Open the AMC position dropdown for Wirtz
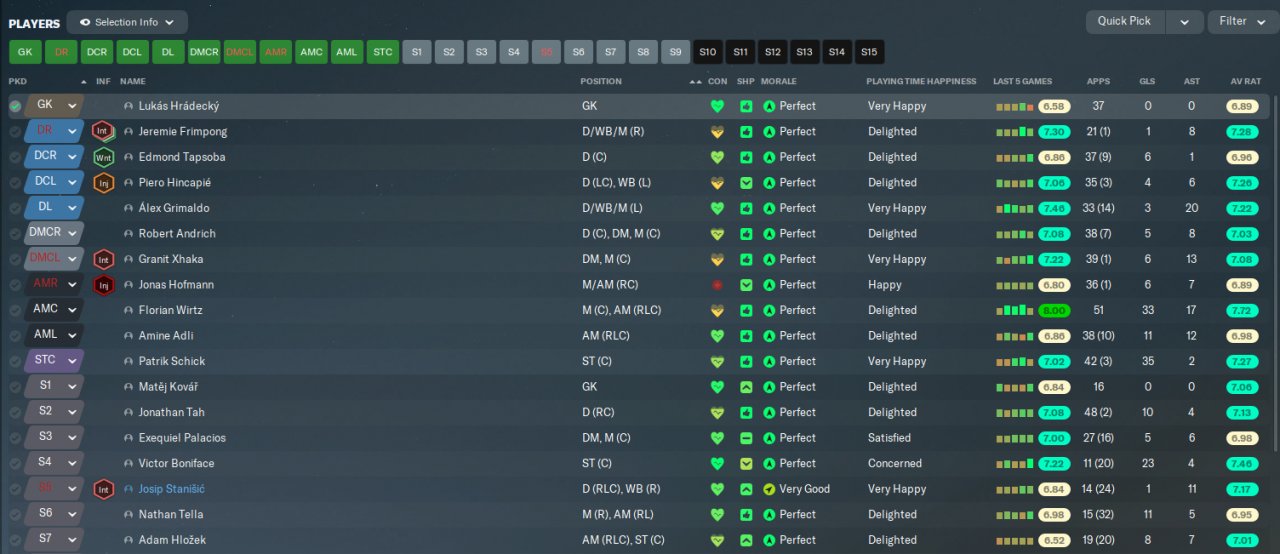 point(72,310)
